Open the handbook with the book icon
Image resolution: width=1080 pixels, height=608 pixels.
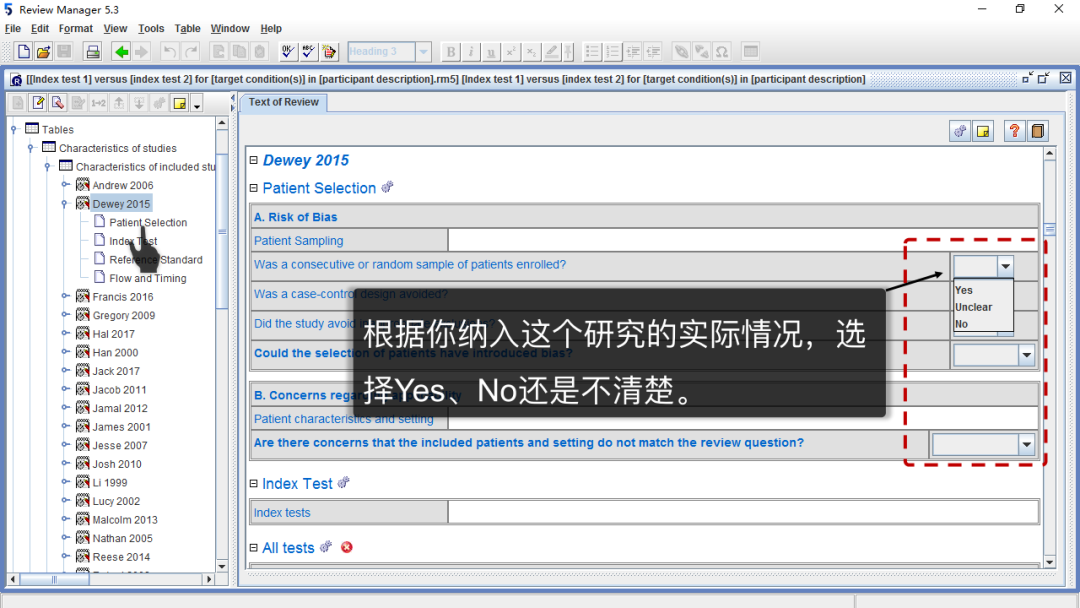pyautogui.click(x=1037, y=131)
